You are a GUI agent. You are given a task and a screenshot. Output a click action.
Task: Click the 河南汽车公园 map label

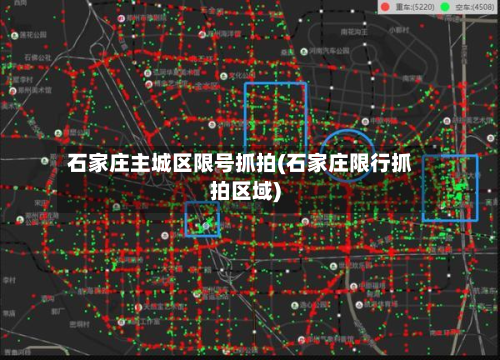click(x=329, y=51)
